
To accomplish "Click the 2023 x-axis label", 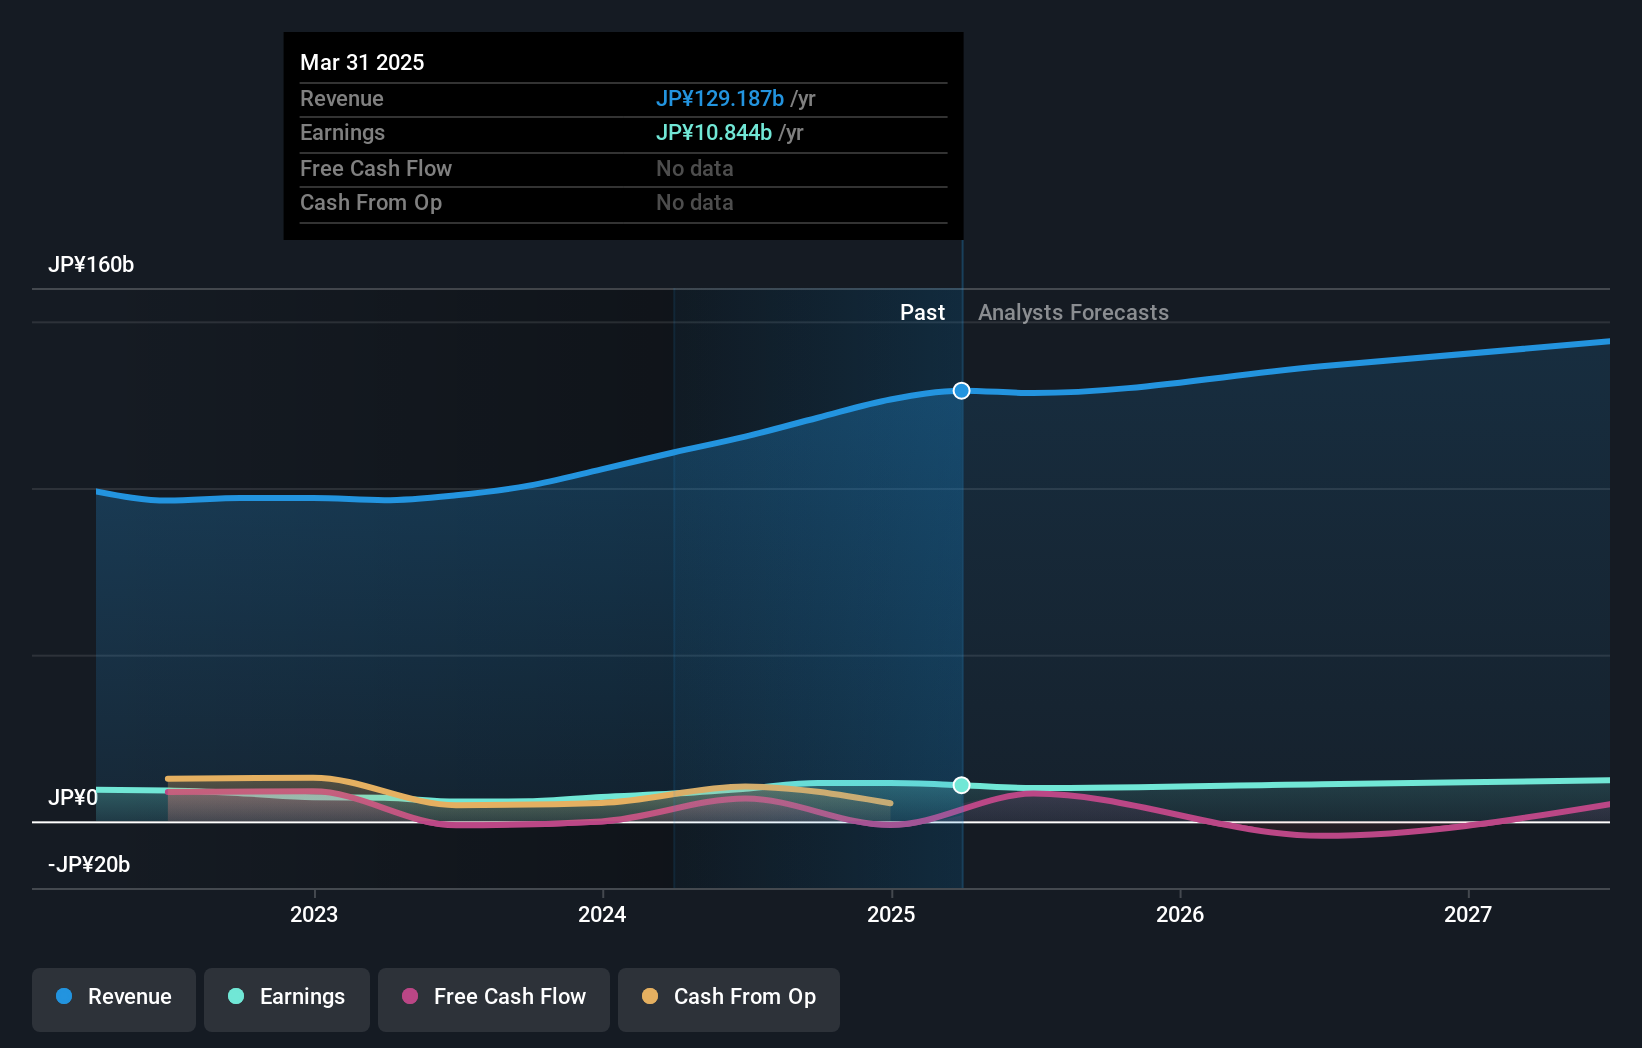I will coord(314,914).
